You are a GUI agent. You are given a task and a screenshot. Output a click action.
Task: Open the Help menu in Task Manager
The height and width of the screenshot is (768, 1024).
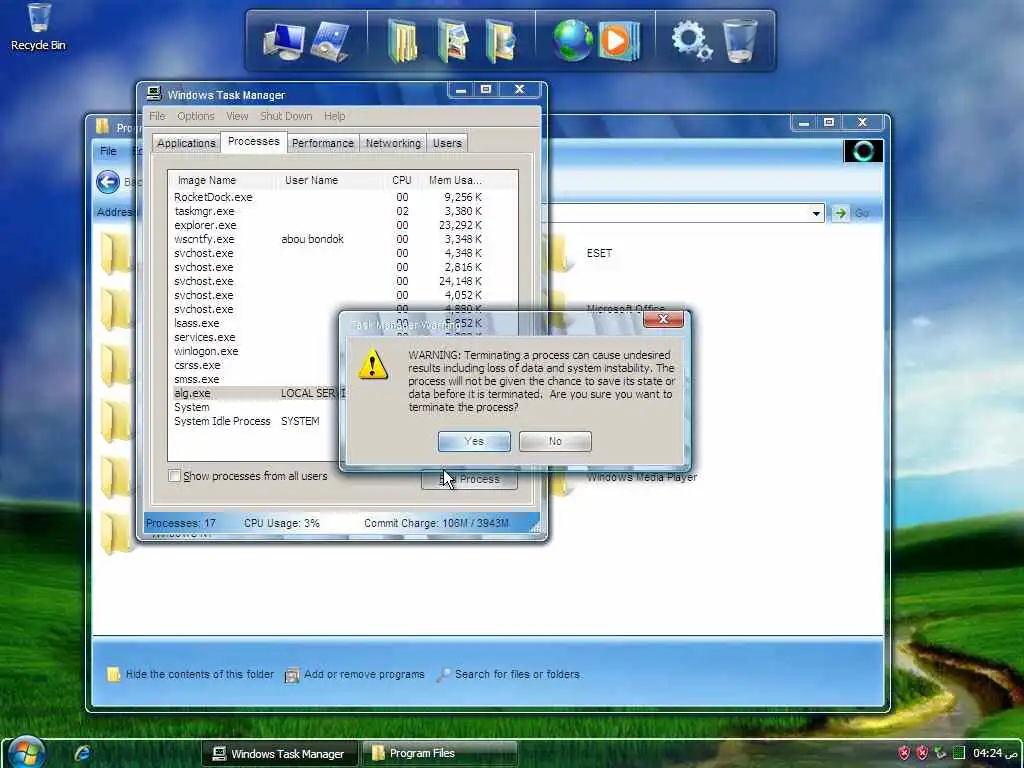click(x=334, y=116)
